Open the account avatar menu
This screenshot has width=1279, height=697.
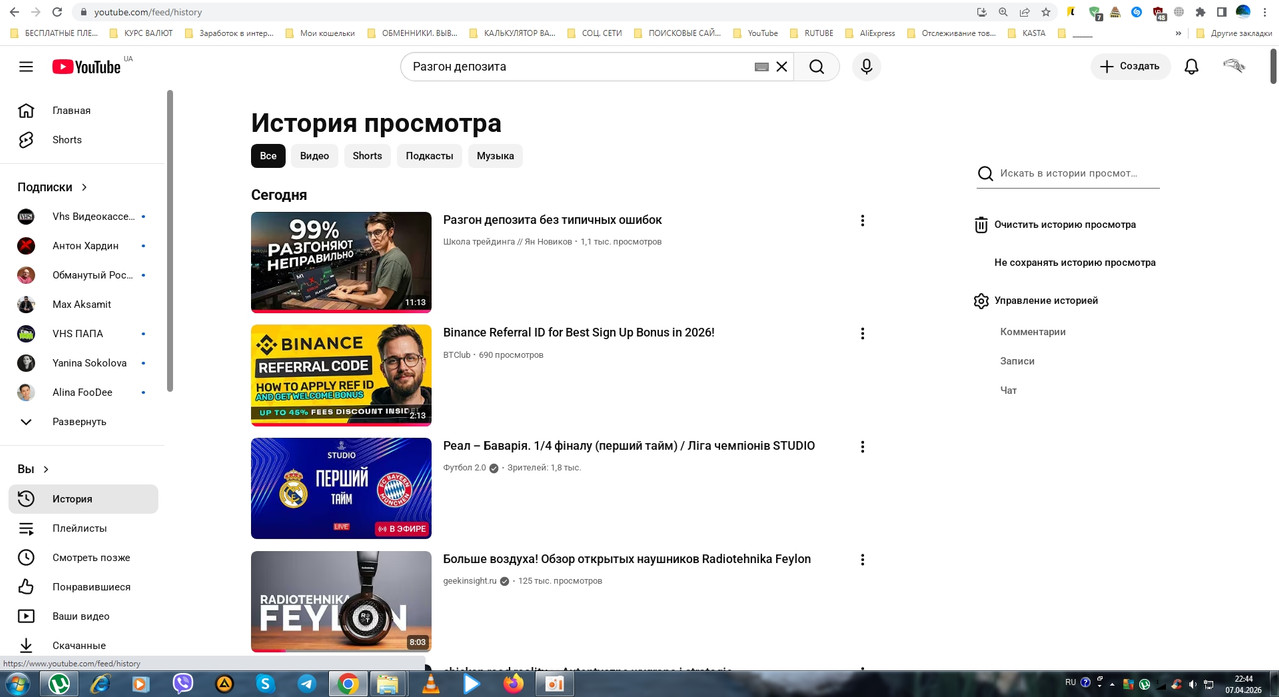[x=1234, y=66]
